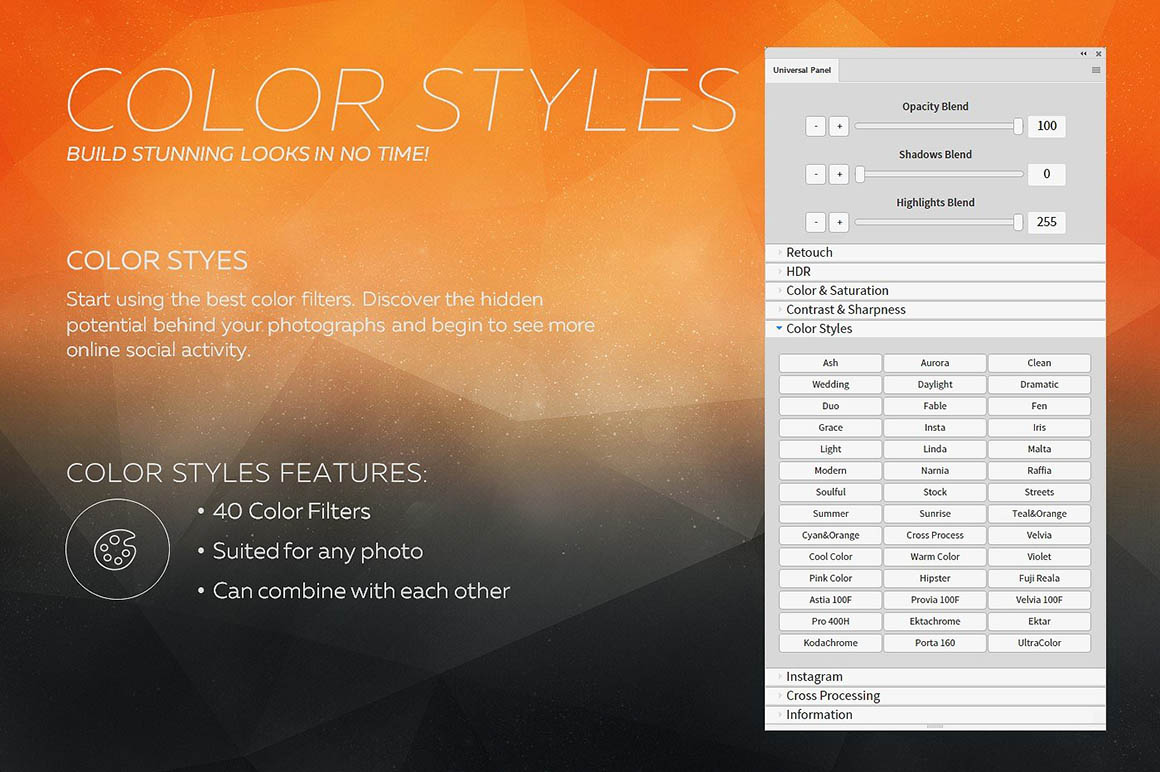Open the Universal Panel flyout menu icon
Screen dimensions: 1160x772
[x=1096, y=70]
